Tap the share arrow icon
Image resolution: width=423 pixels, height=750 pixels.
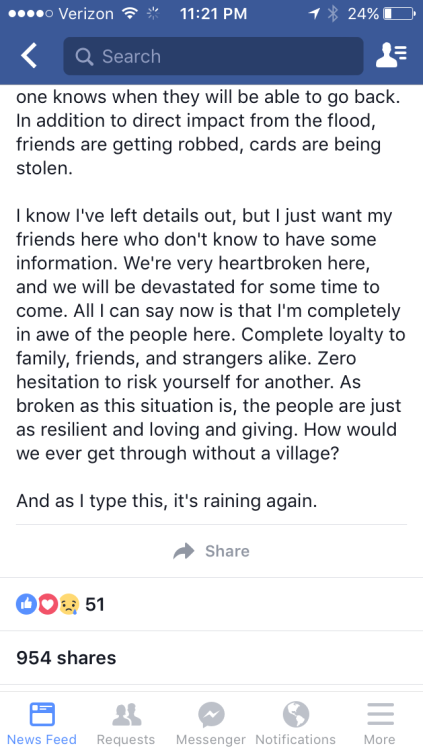184,551
